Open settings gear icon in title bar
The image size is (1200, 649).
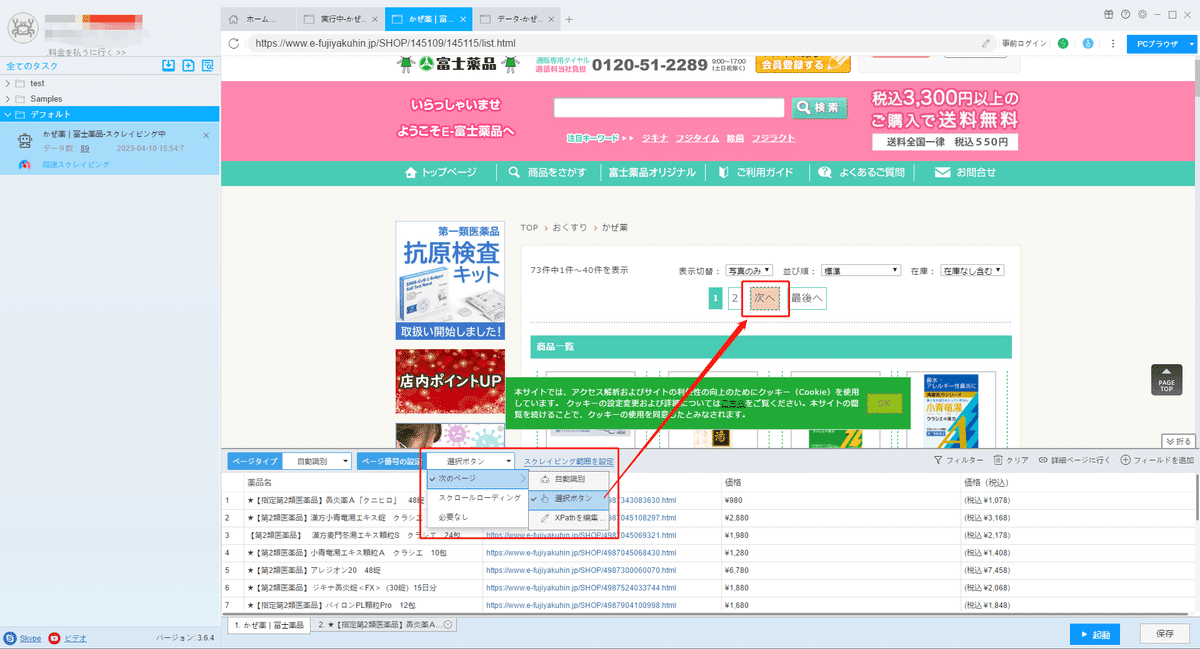1141,14
